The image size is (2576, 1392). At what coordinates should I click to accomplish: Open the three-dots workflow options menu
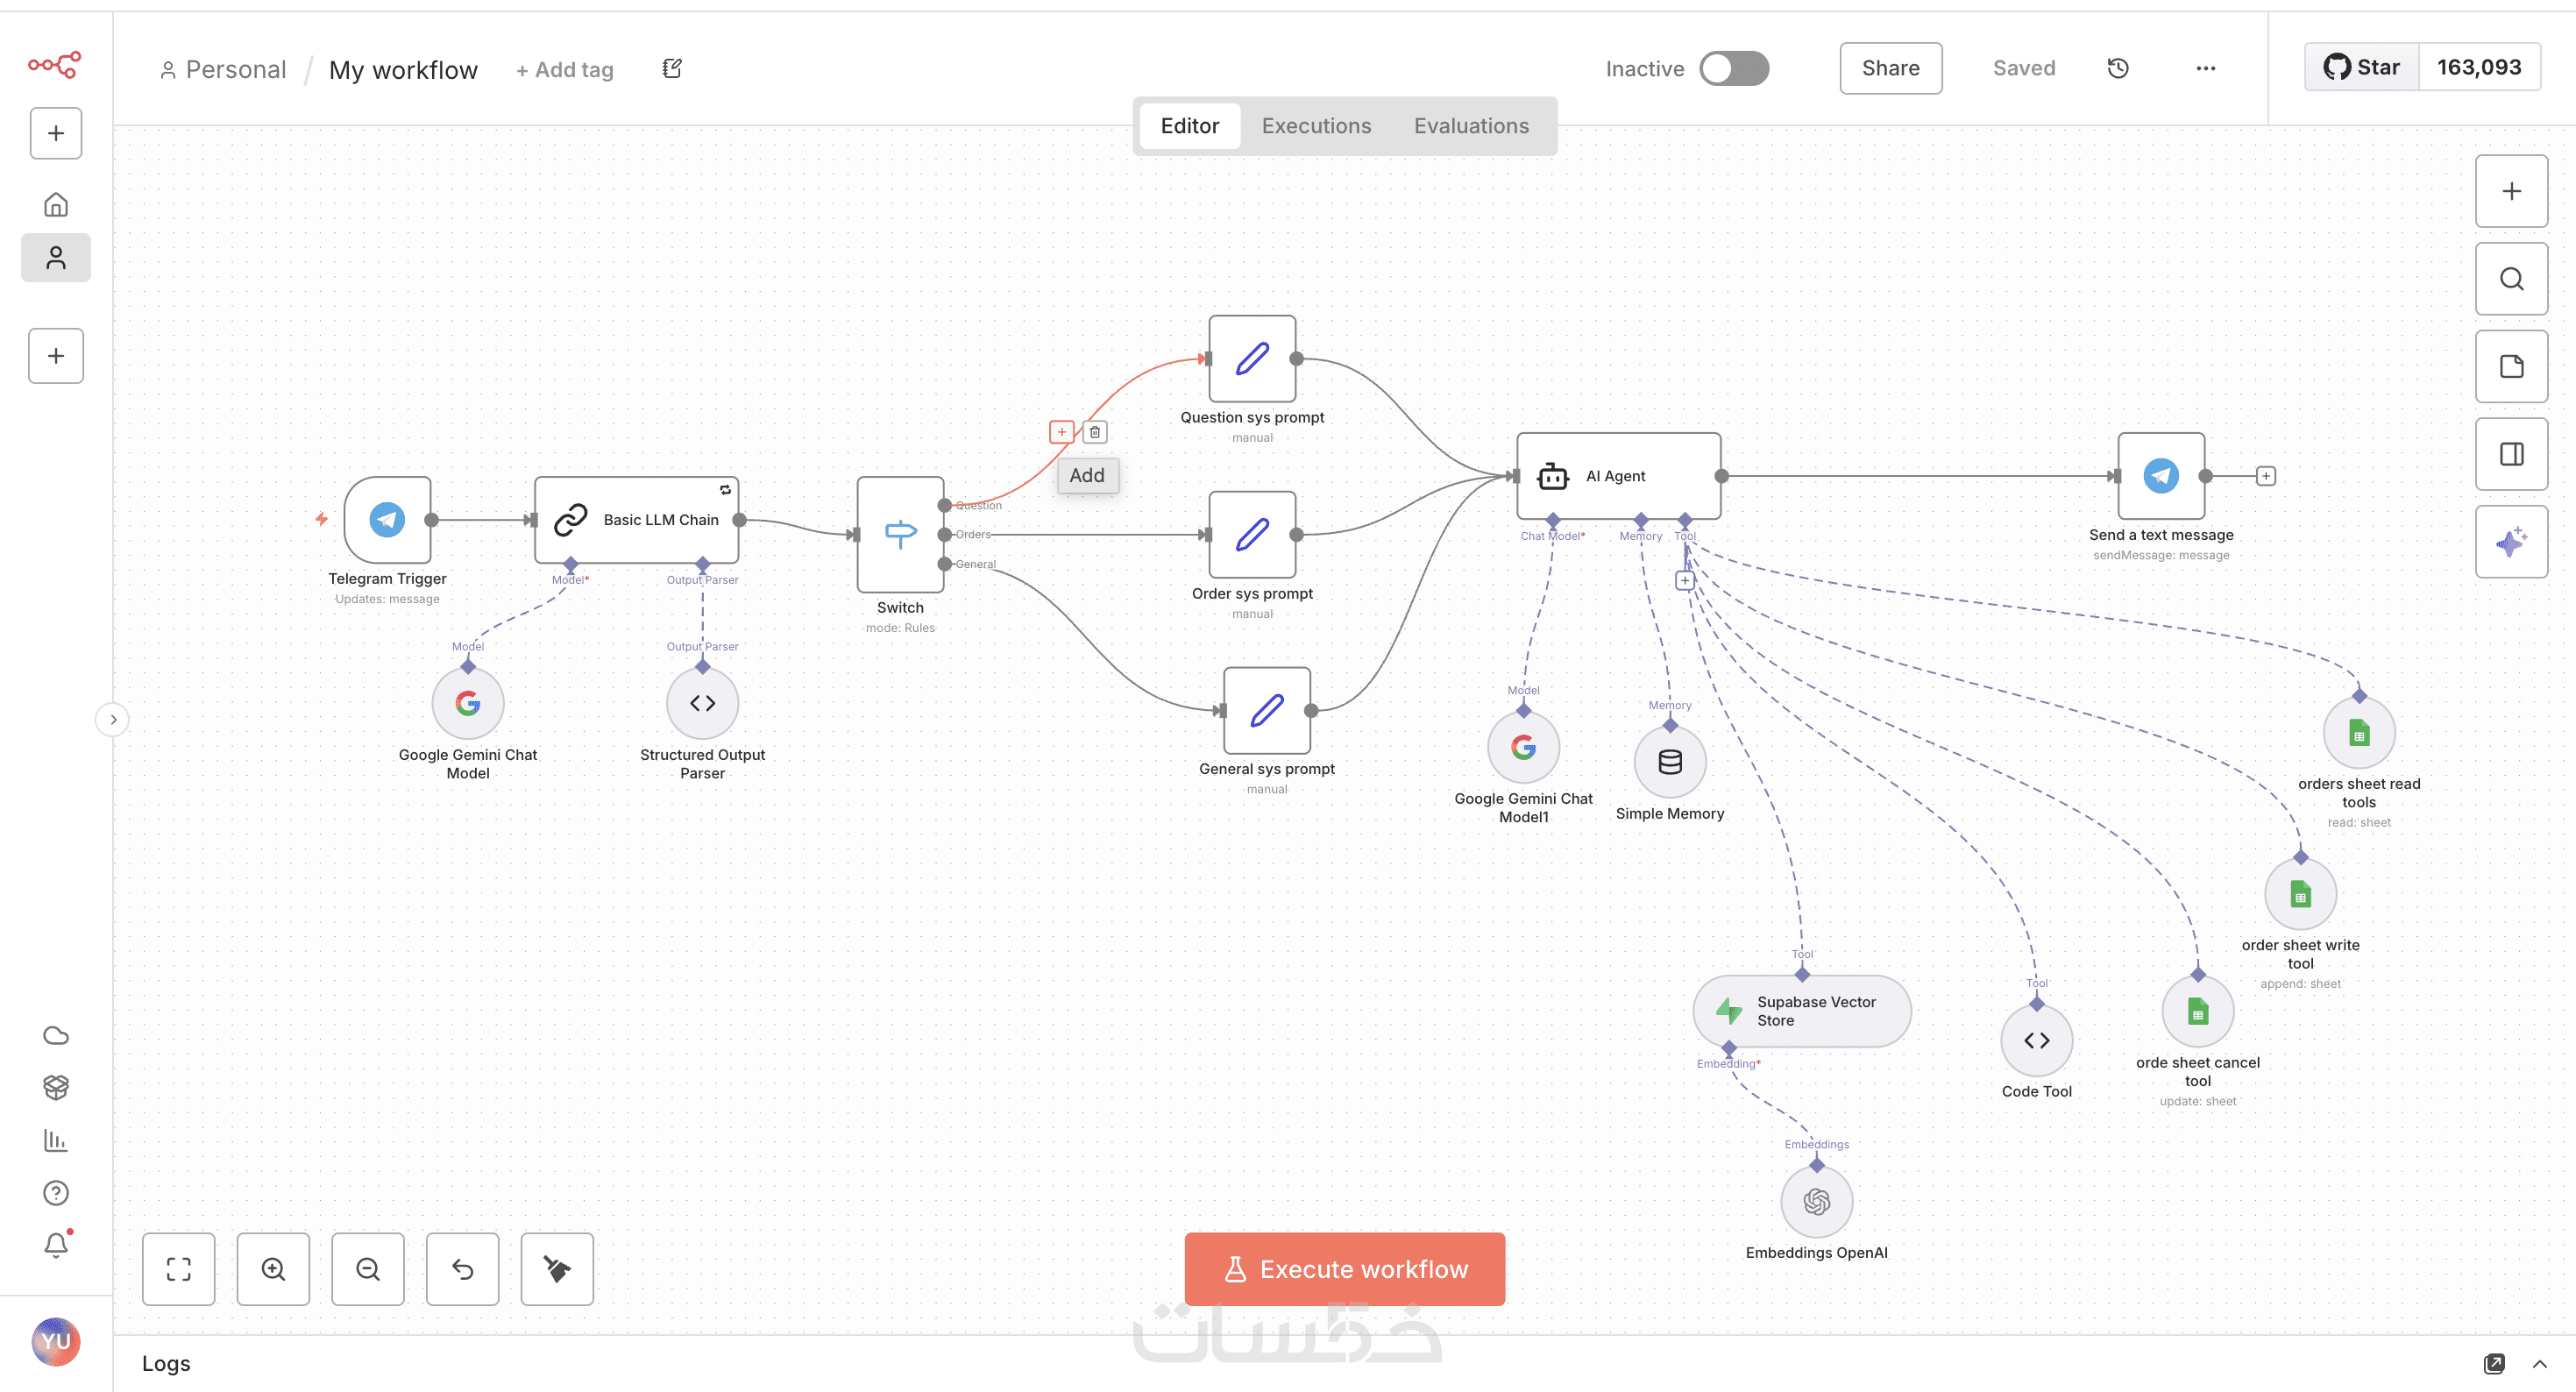click(x=2205, y=68)
